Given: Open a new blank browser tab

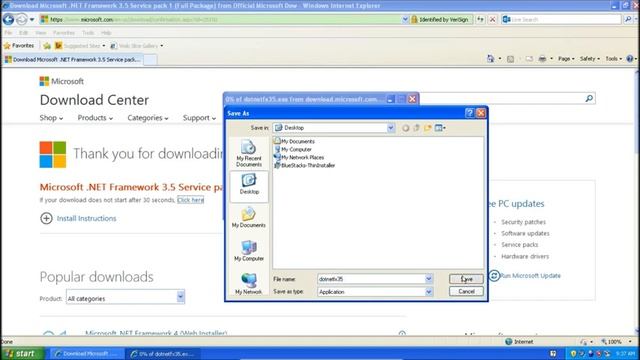Looking at the screenshot, I should (150, 60).
